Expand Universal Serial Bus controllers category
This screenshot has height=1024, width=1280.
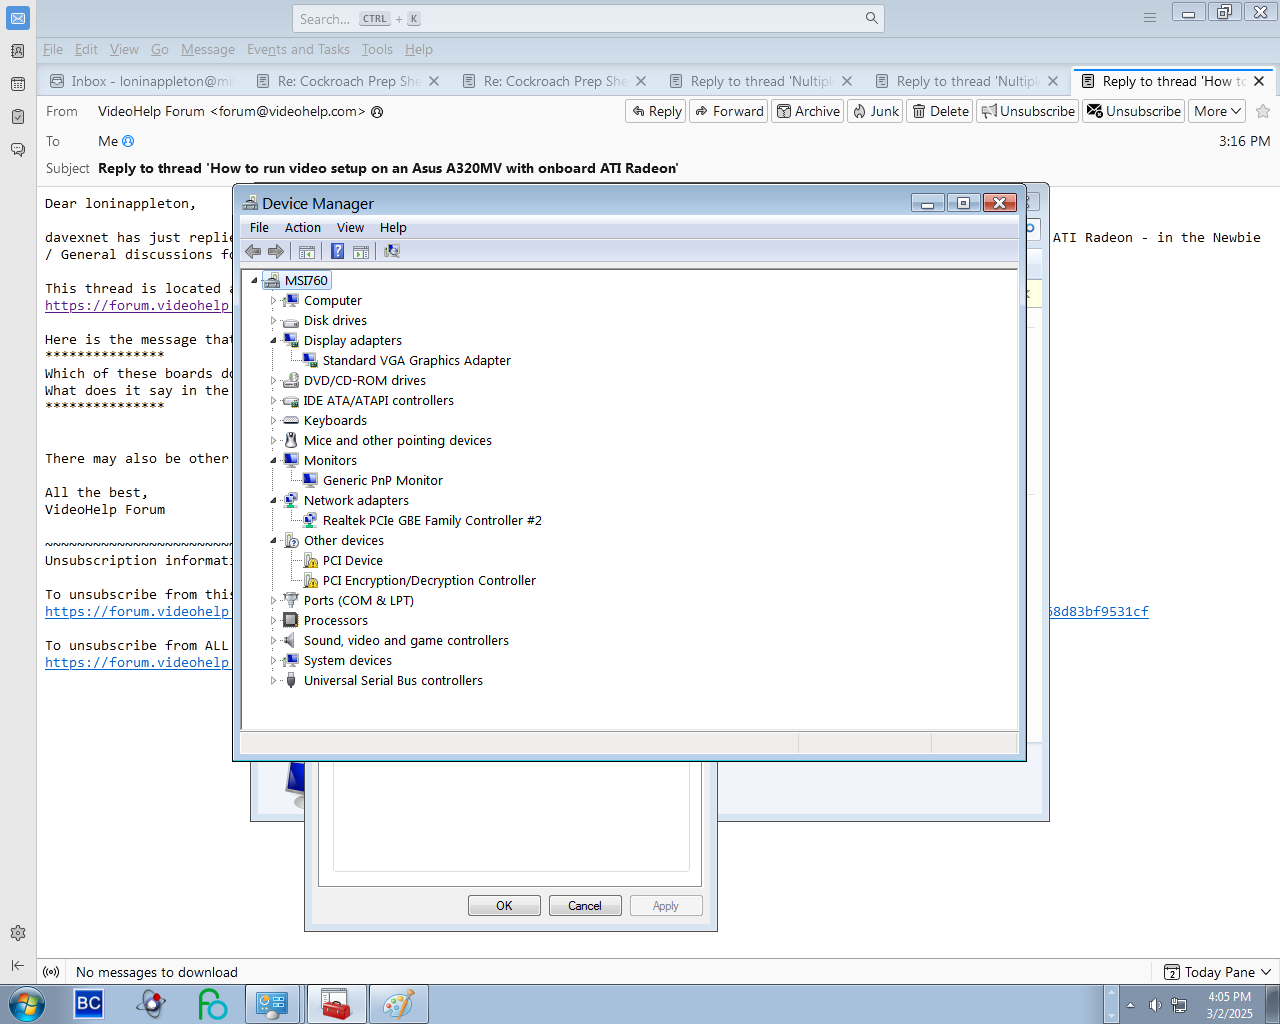pyautogui.click(x=273, y=680)
